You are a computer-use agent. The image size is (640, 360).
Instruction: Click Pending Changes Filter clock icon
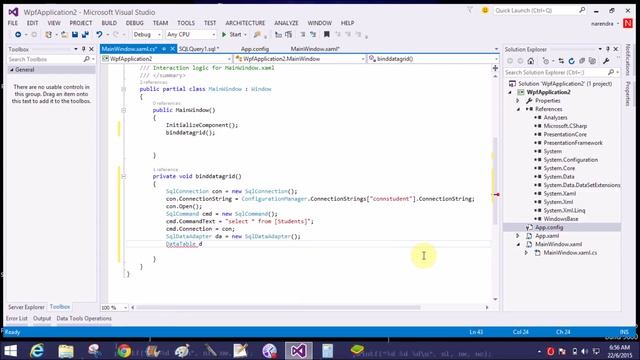(x=546, y=61)
